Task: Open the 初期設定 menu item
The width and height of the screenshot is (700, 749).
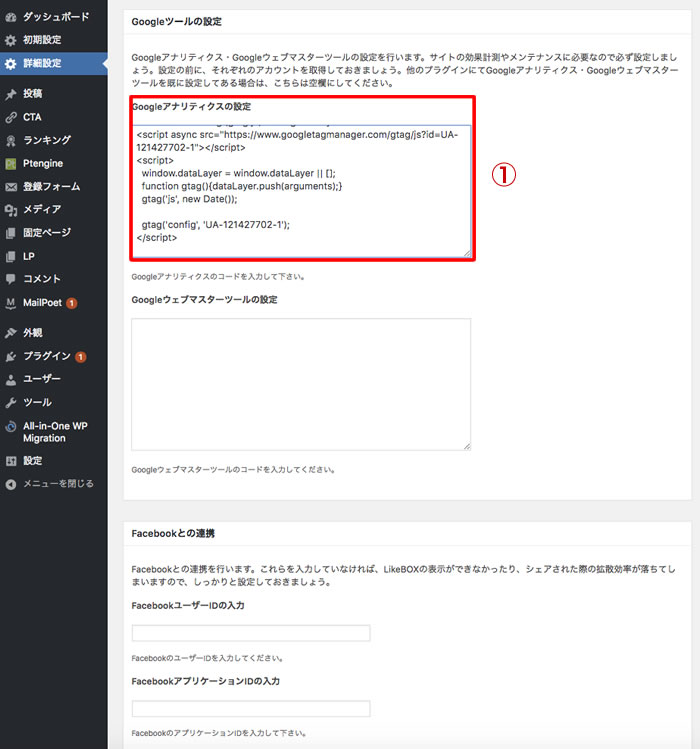Action: pos(42,40)
